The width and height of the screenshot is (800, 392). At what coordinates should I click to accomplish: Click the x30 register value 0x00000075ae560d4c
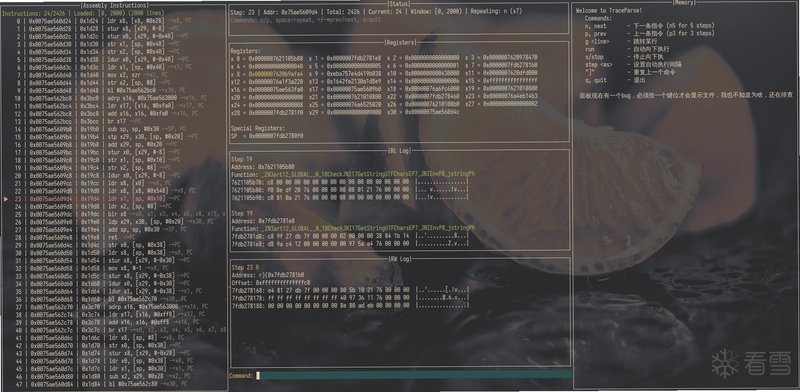pos(432,112)
